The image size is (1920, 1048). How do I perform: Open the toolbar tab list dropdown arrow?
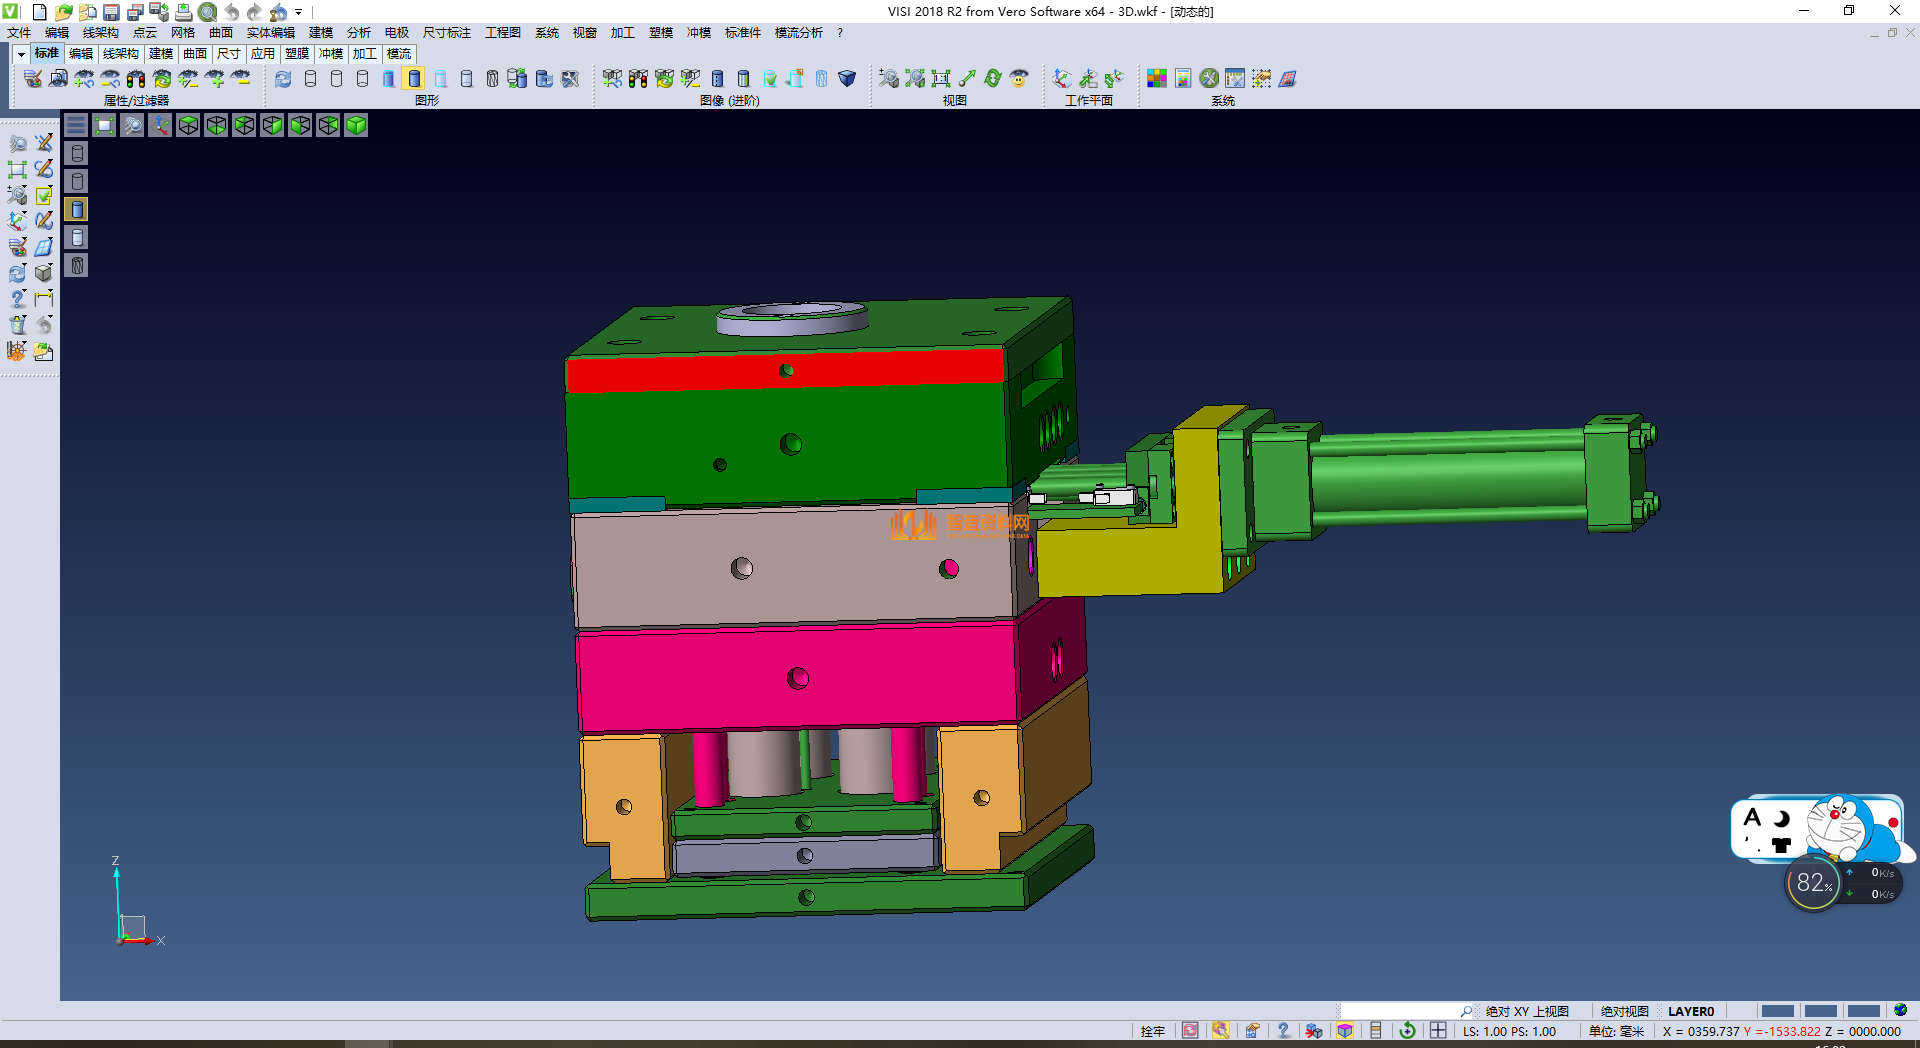20,54
